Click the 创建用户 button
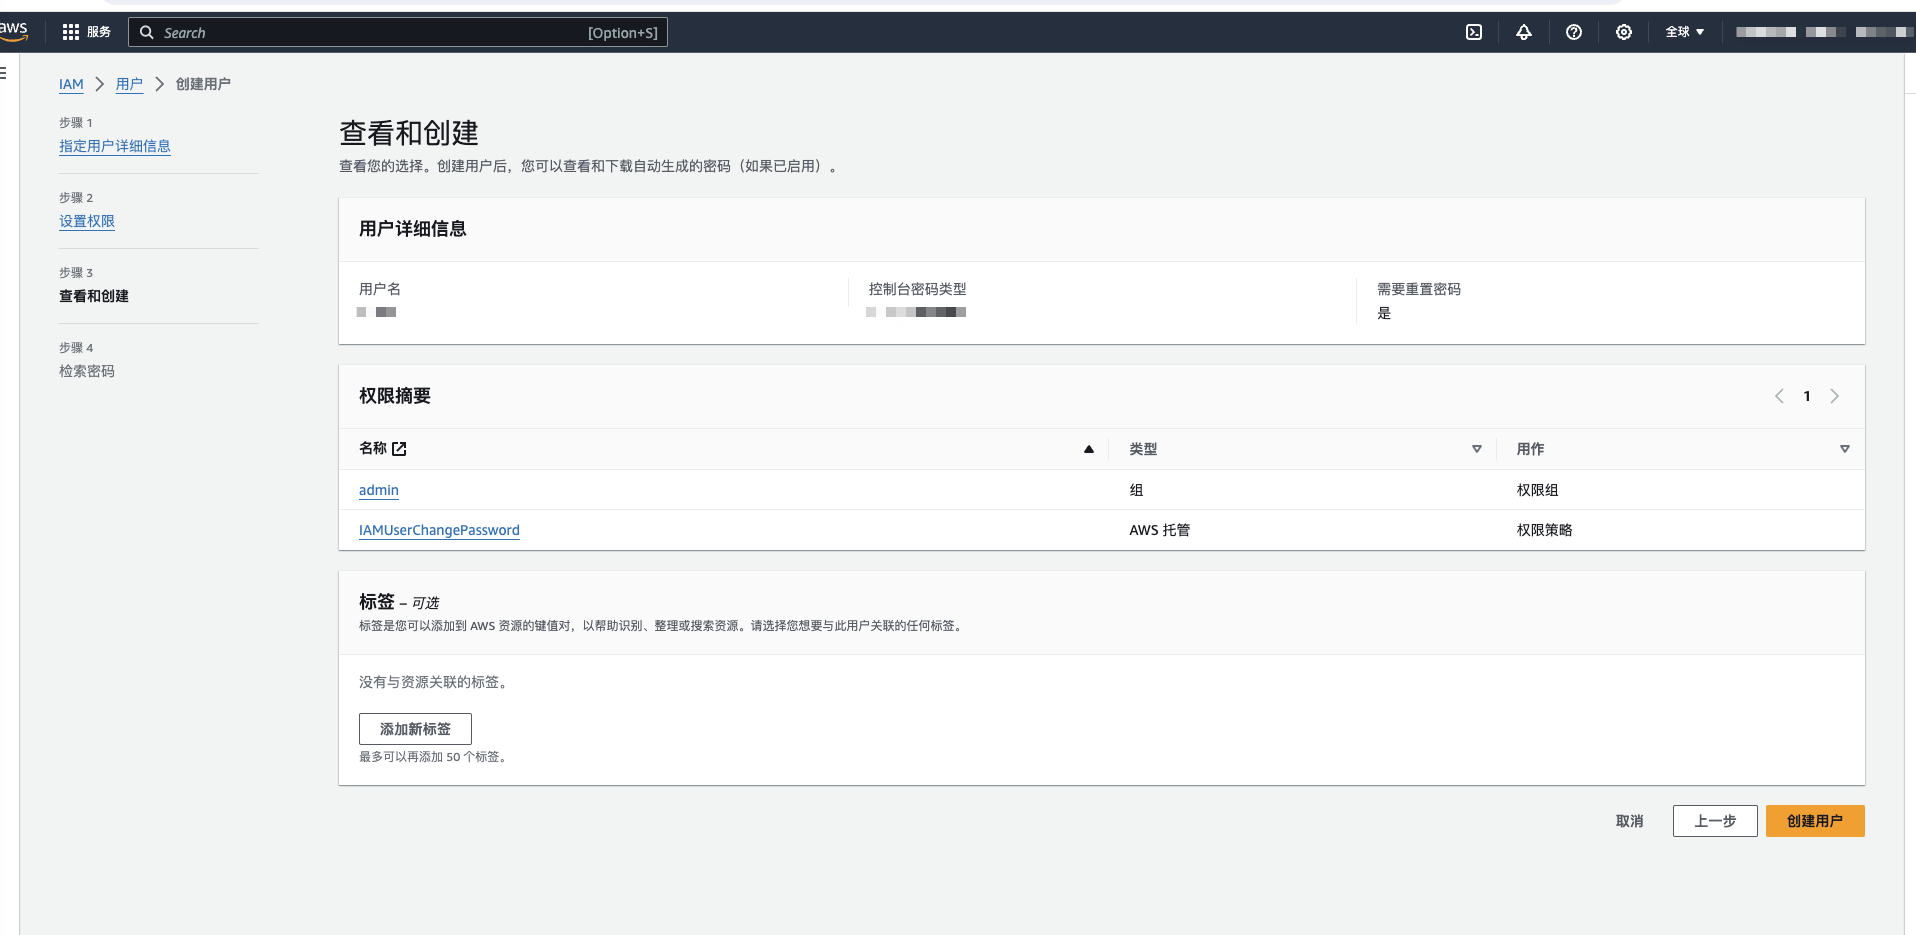Image resolution: width=1916 pixels, height=935 pixels. point(1815,821)
